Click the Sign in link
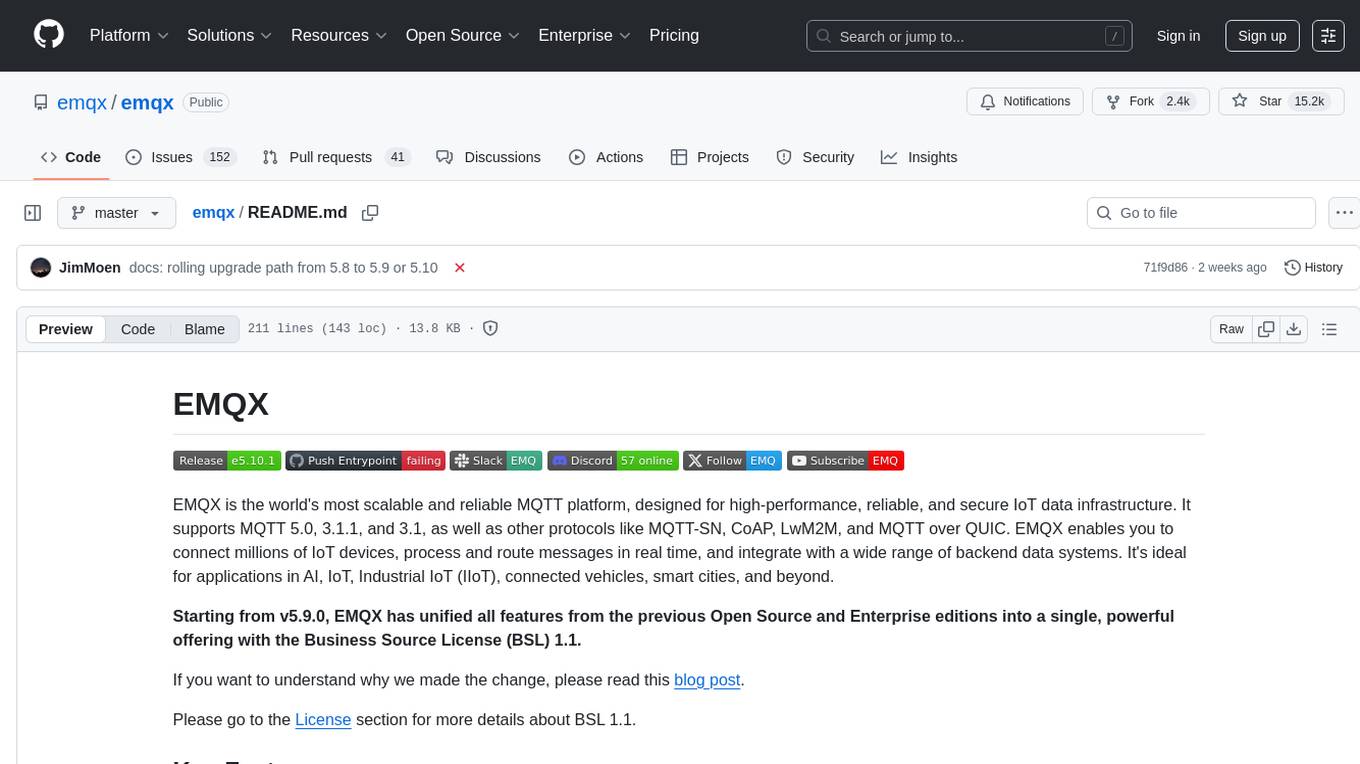The height and width of the screenshot is (764, 1360). [x=1178, y=36]
